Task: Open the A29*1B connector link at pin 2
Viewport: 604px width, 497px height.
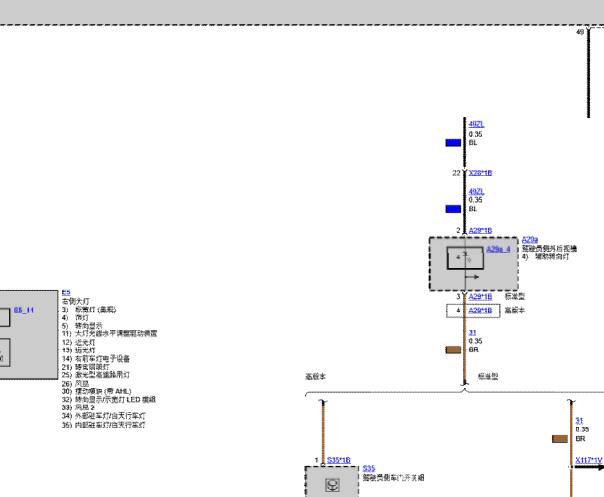Action: click(x=480, y=230)
